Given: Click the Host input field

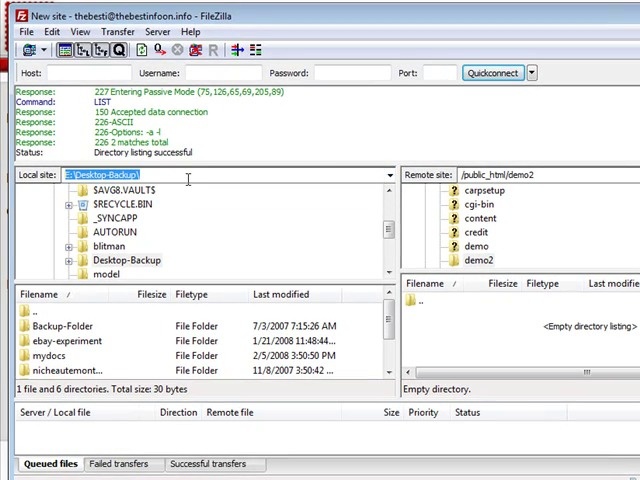Looking at the screenshot, I should (x=88, y=73).
